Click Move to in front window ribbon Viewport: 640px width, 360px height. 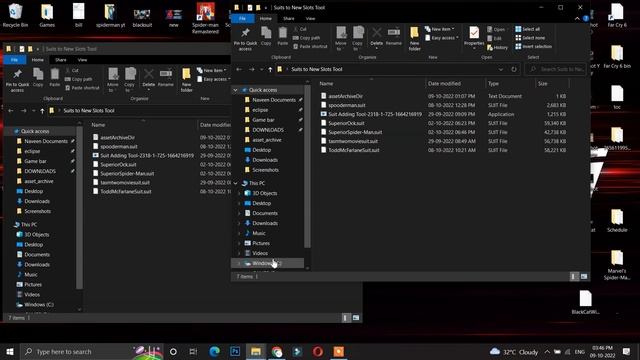pos(340,38)
